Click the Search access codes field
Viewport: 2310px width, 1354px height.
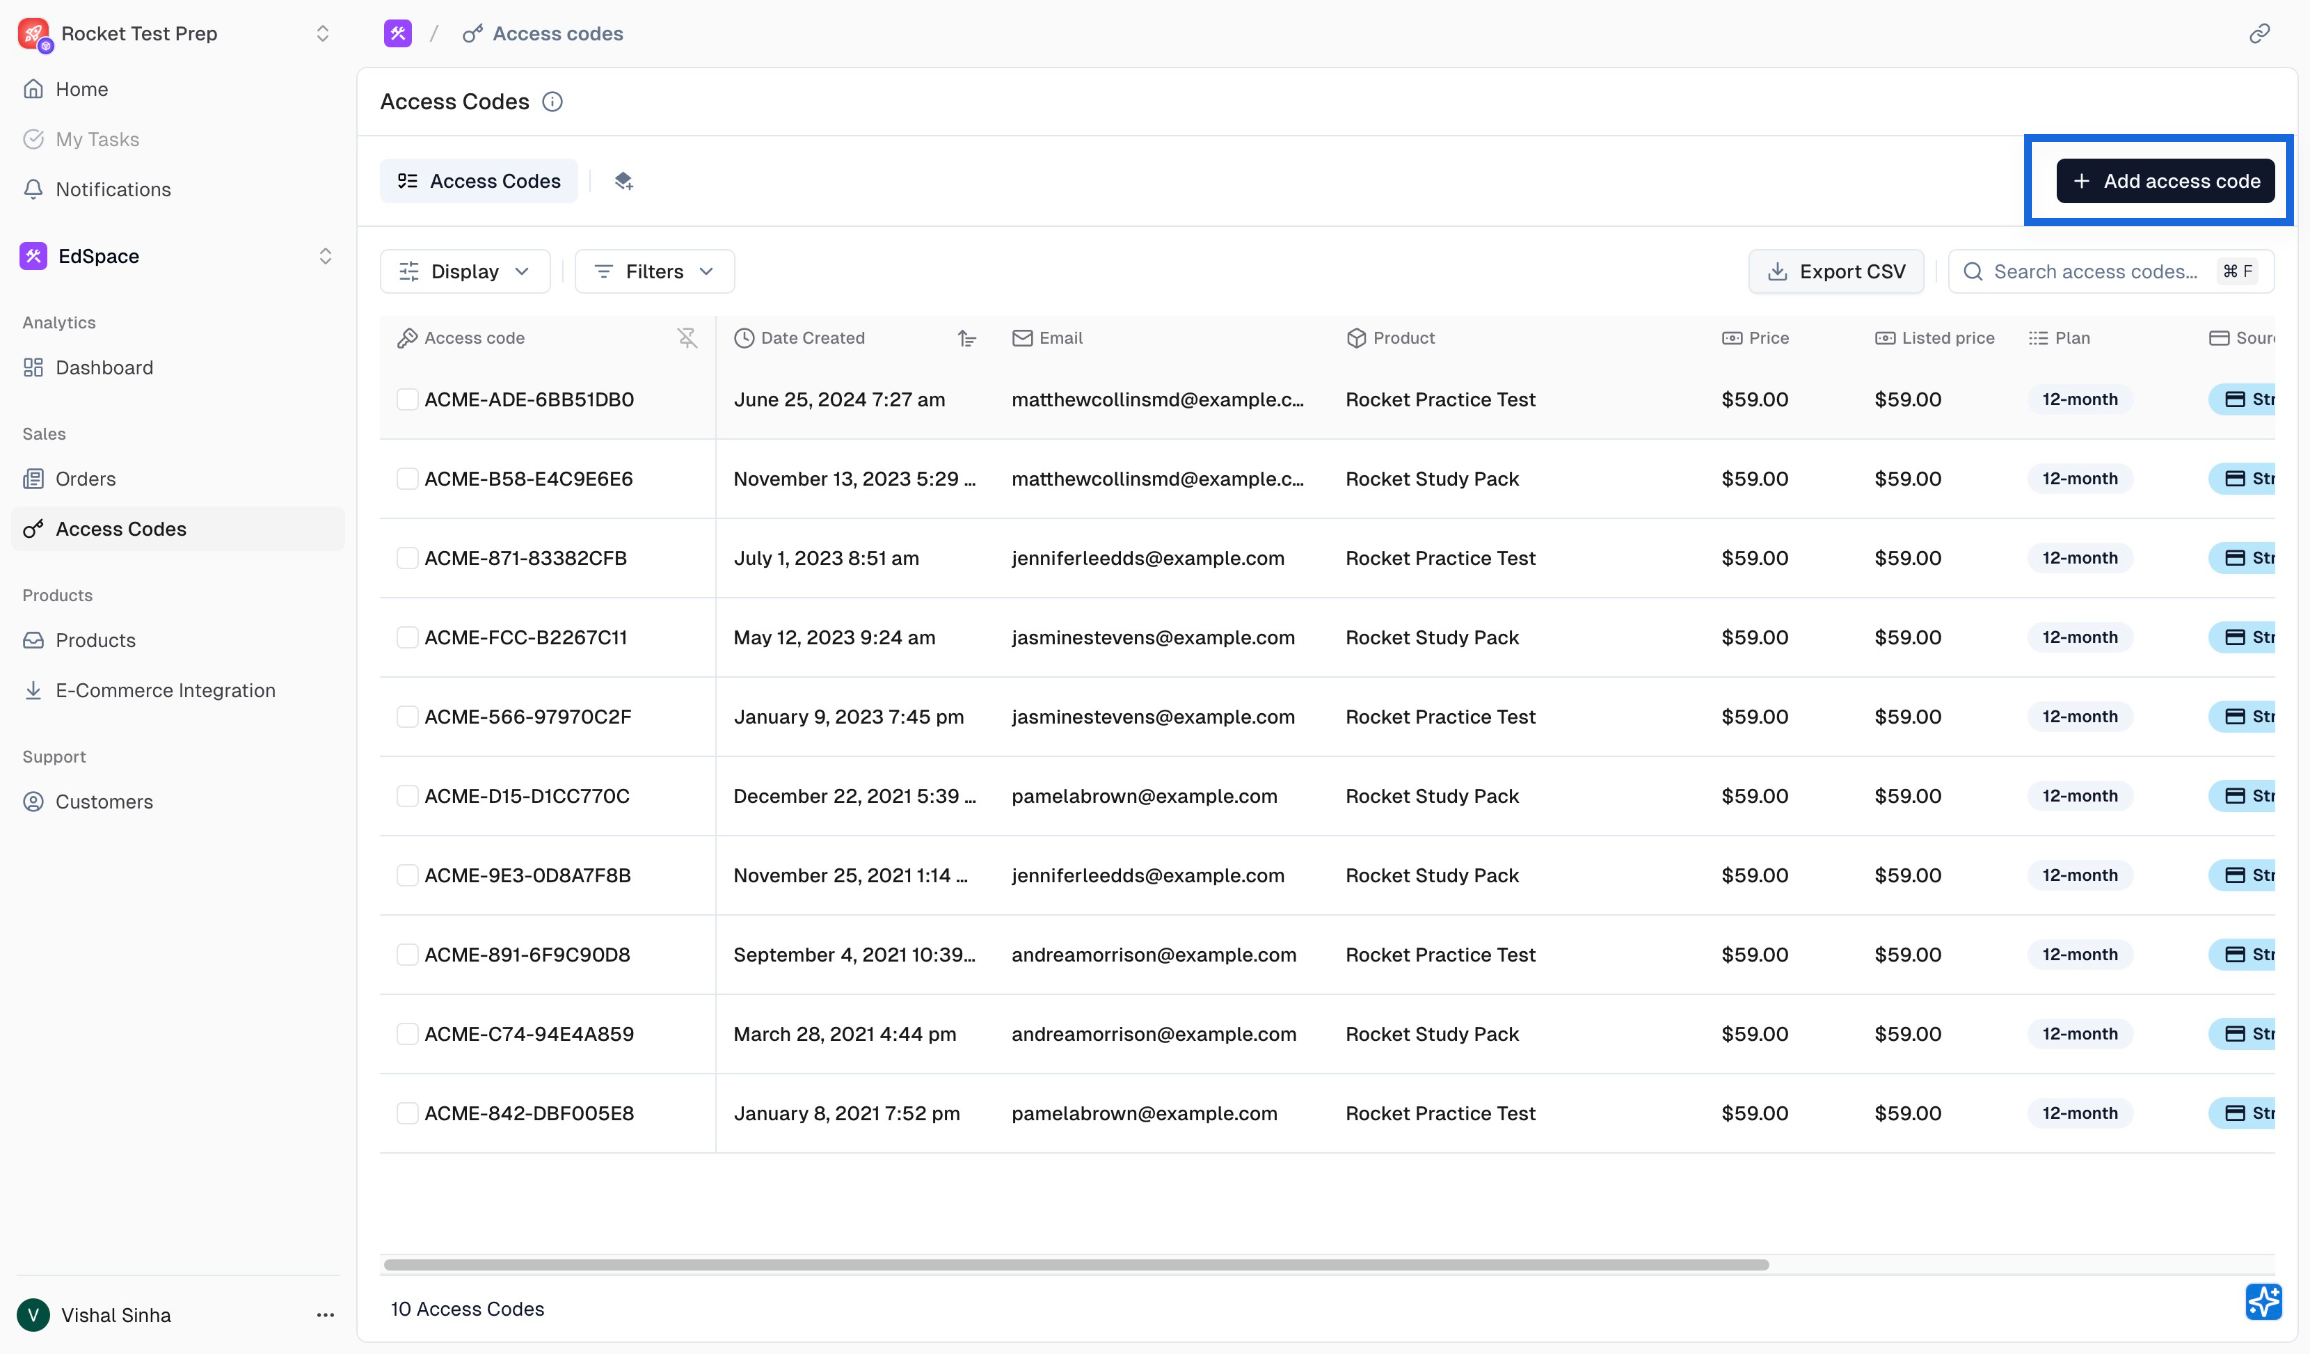[2095, 272]
